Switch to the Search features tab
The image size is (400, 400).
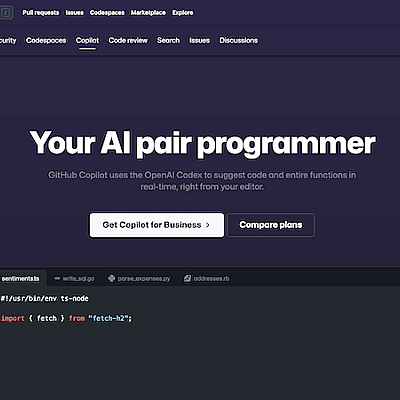click(168, 40)
